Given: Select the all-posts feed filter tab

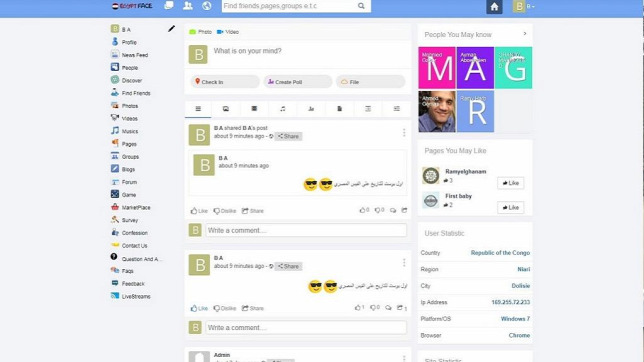Looking at the screenshot, I should coord(198,109).
